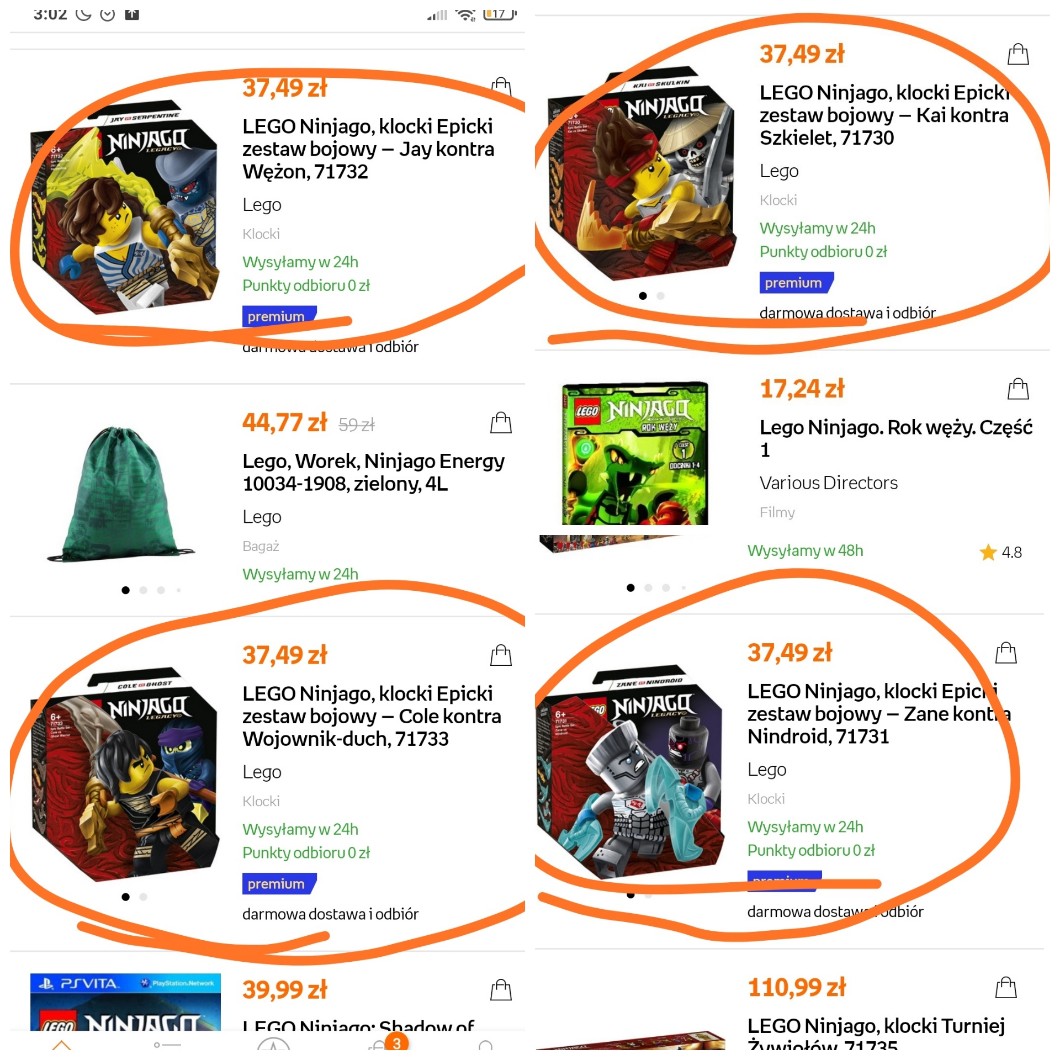Open Zane kontra Nindroid box image
The height and width of the screenshot is (1060, 1060).
[x=631, y=773]
